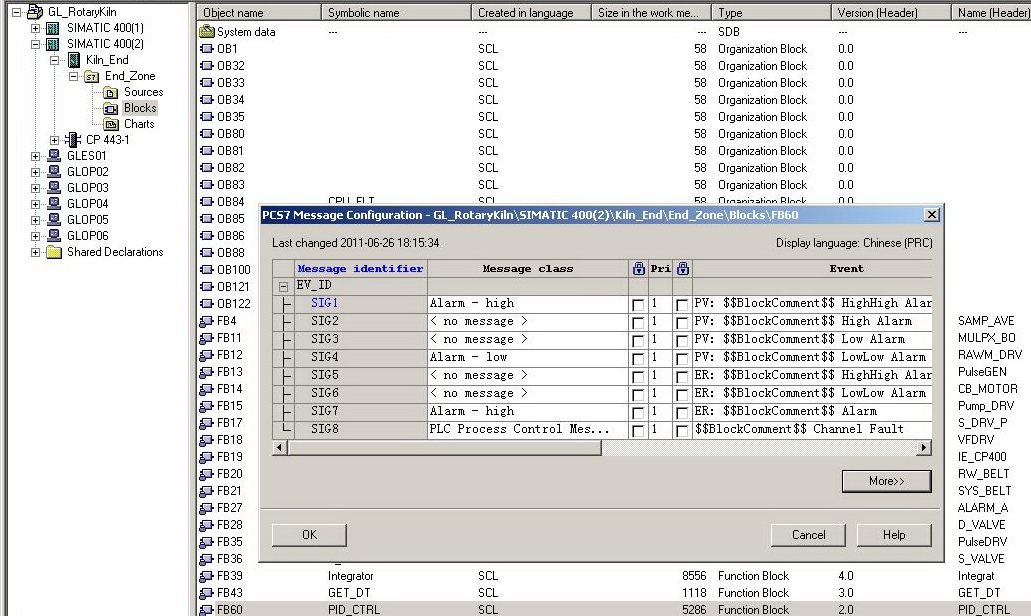The image size is (1031, 616).
Task: Click the GLOP03 PC station icon
Action: pos(54,188)
